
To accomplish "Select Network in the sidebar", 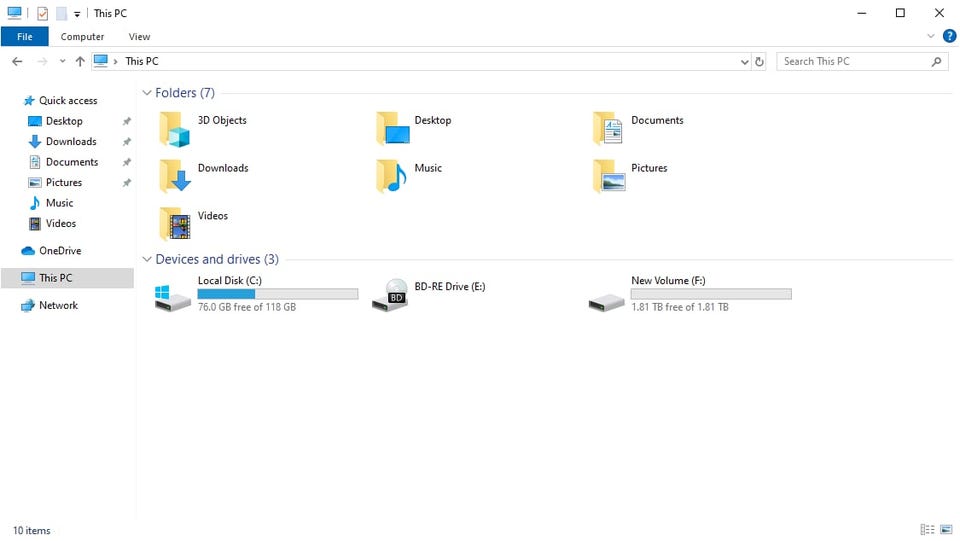I will pos(58,305).
